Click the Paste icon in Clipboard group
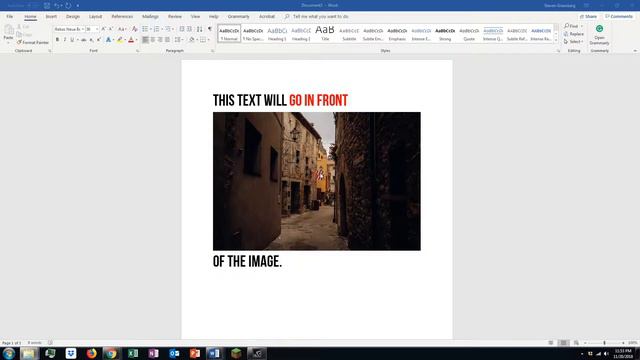This screenshot has height=360, width=640. 9,30
